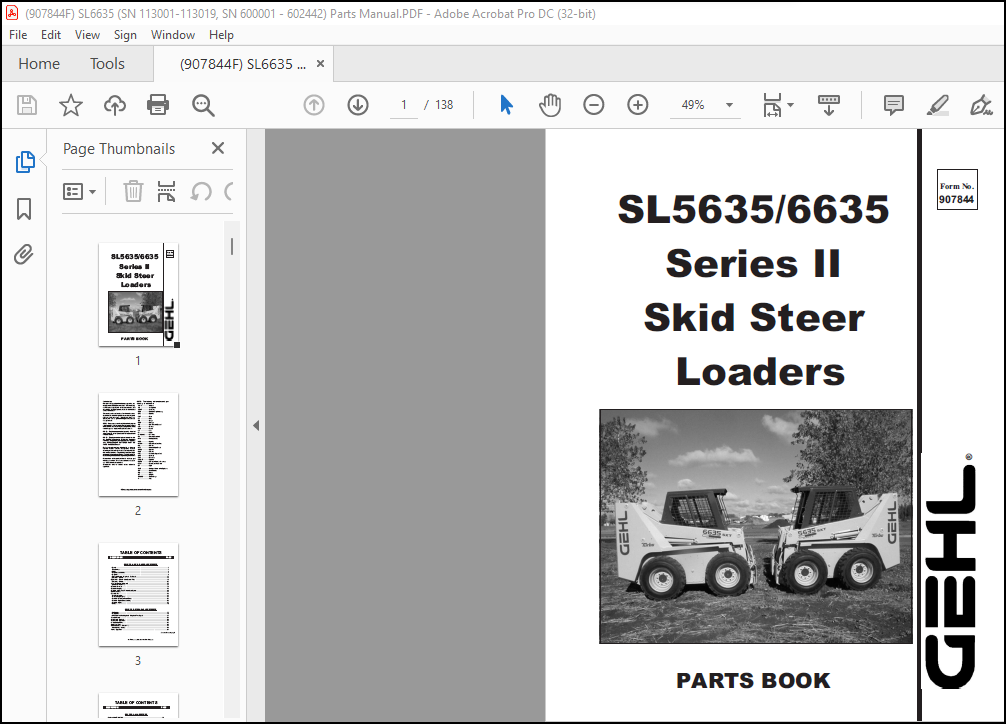The image size is (1006, 724).
Task: Switch to the Tools tab
Action: click(107, 64)
